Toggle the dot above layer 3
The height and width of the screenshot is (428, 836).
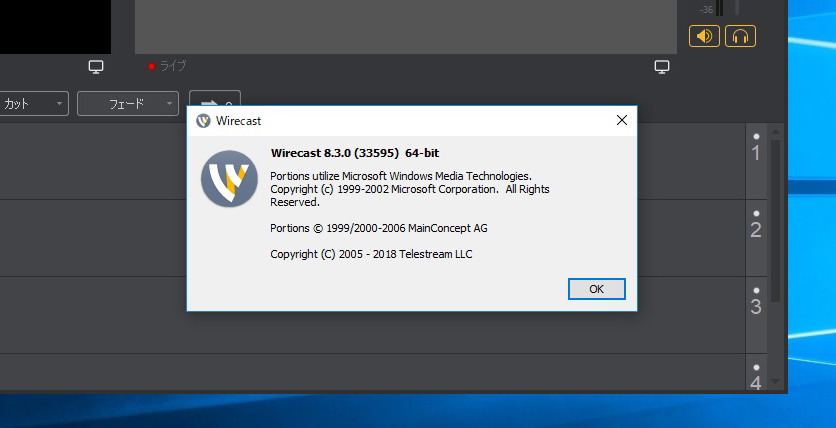[756, 290]
